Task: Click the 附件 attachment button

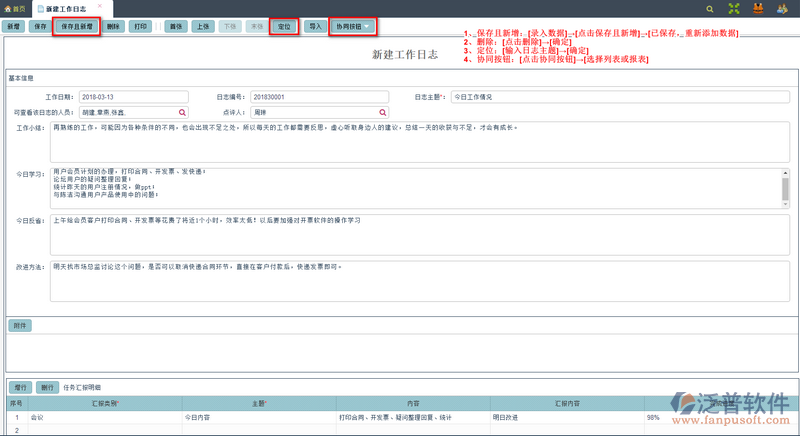Action: coord(20,325)
